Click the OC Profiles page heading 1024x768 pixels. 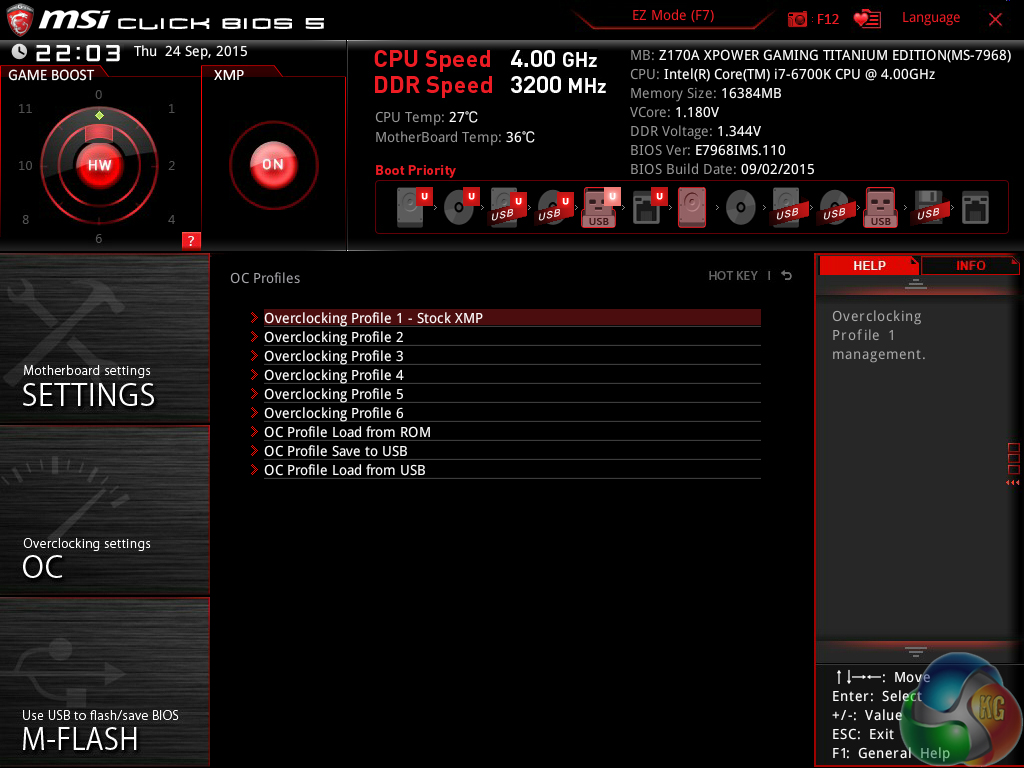(265, 278)
